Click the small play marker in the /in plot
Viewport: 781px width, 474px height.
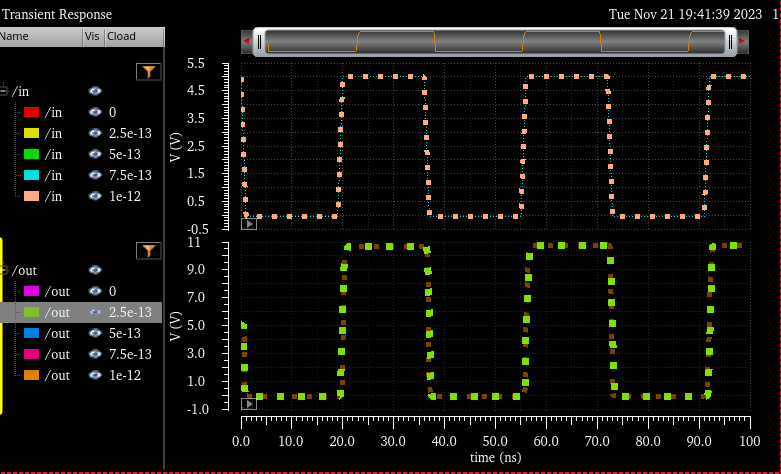pos(249,224)
